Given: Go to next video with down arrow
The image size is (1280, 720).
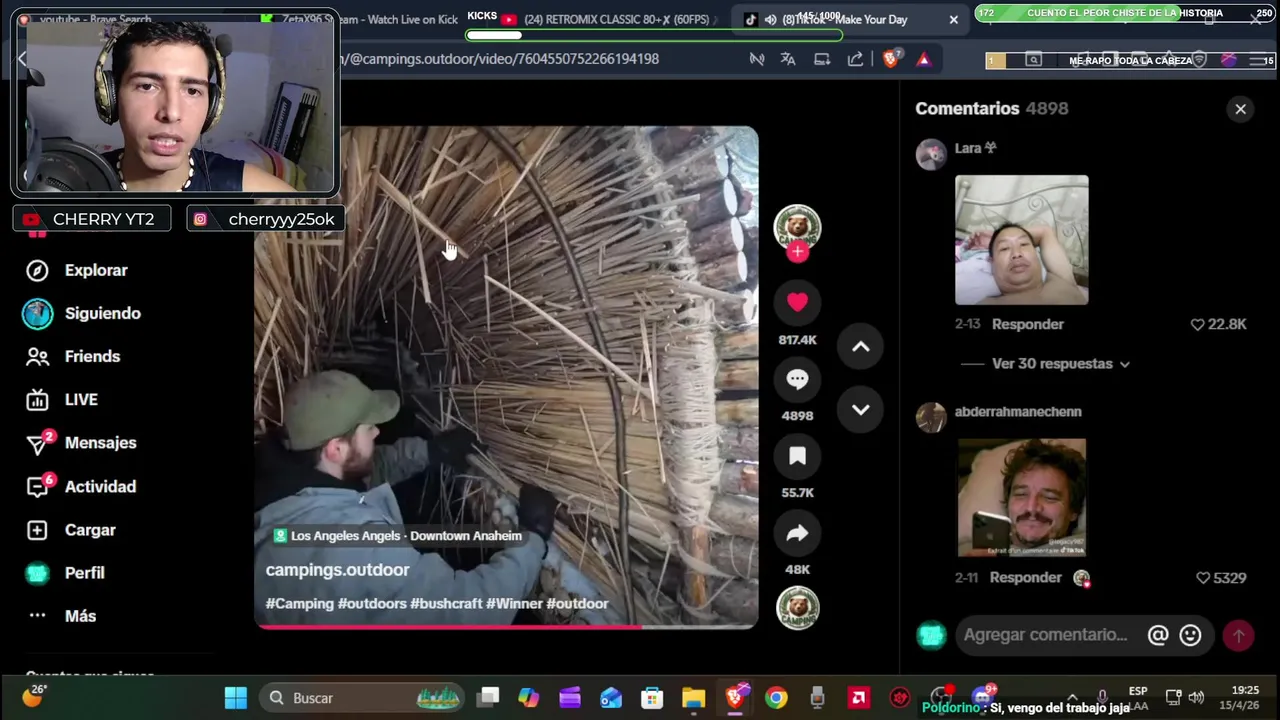Looking at the screenshot, I should (x=860, y=410).
